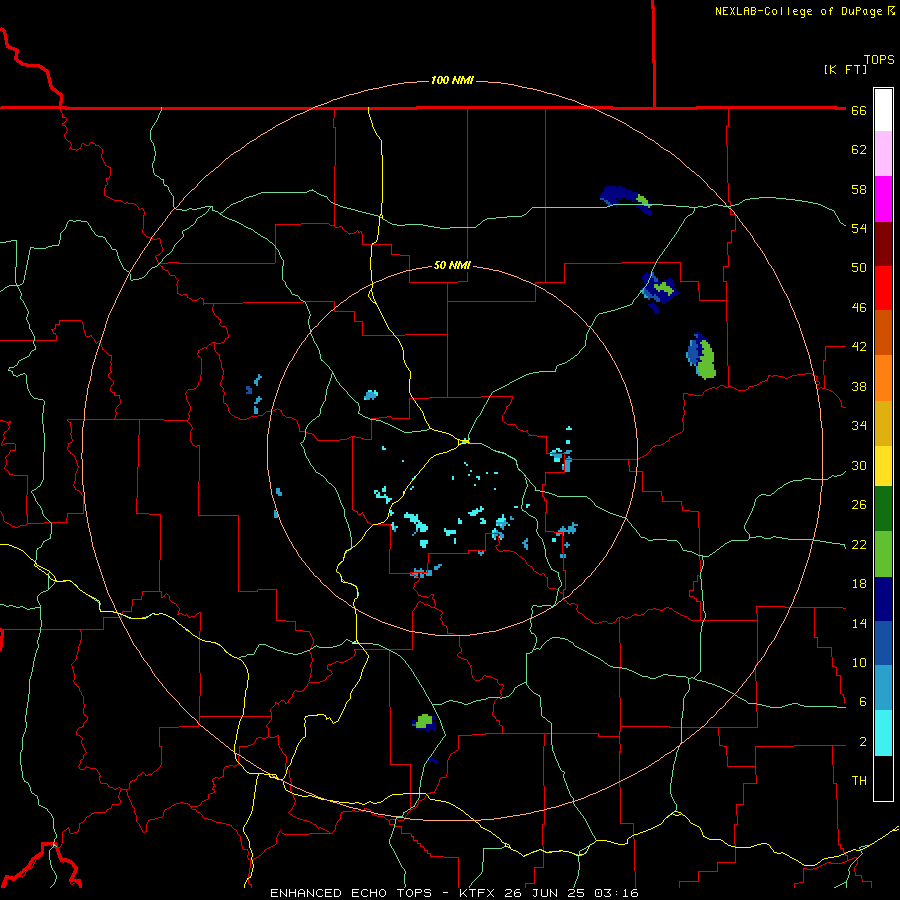Select the 6 legend scale value
Viewport: 900px width, 900px height.
tap(863, 702)
